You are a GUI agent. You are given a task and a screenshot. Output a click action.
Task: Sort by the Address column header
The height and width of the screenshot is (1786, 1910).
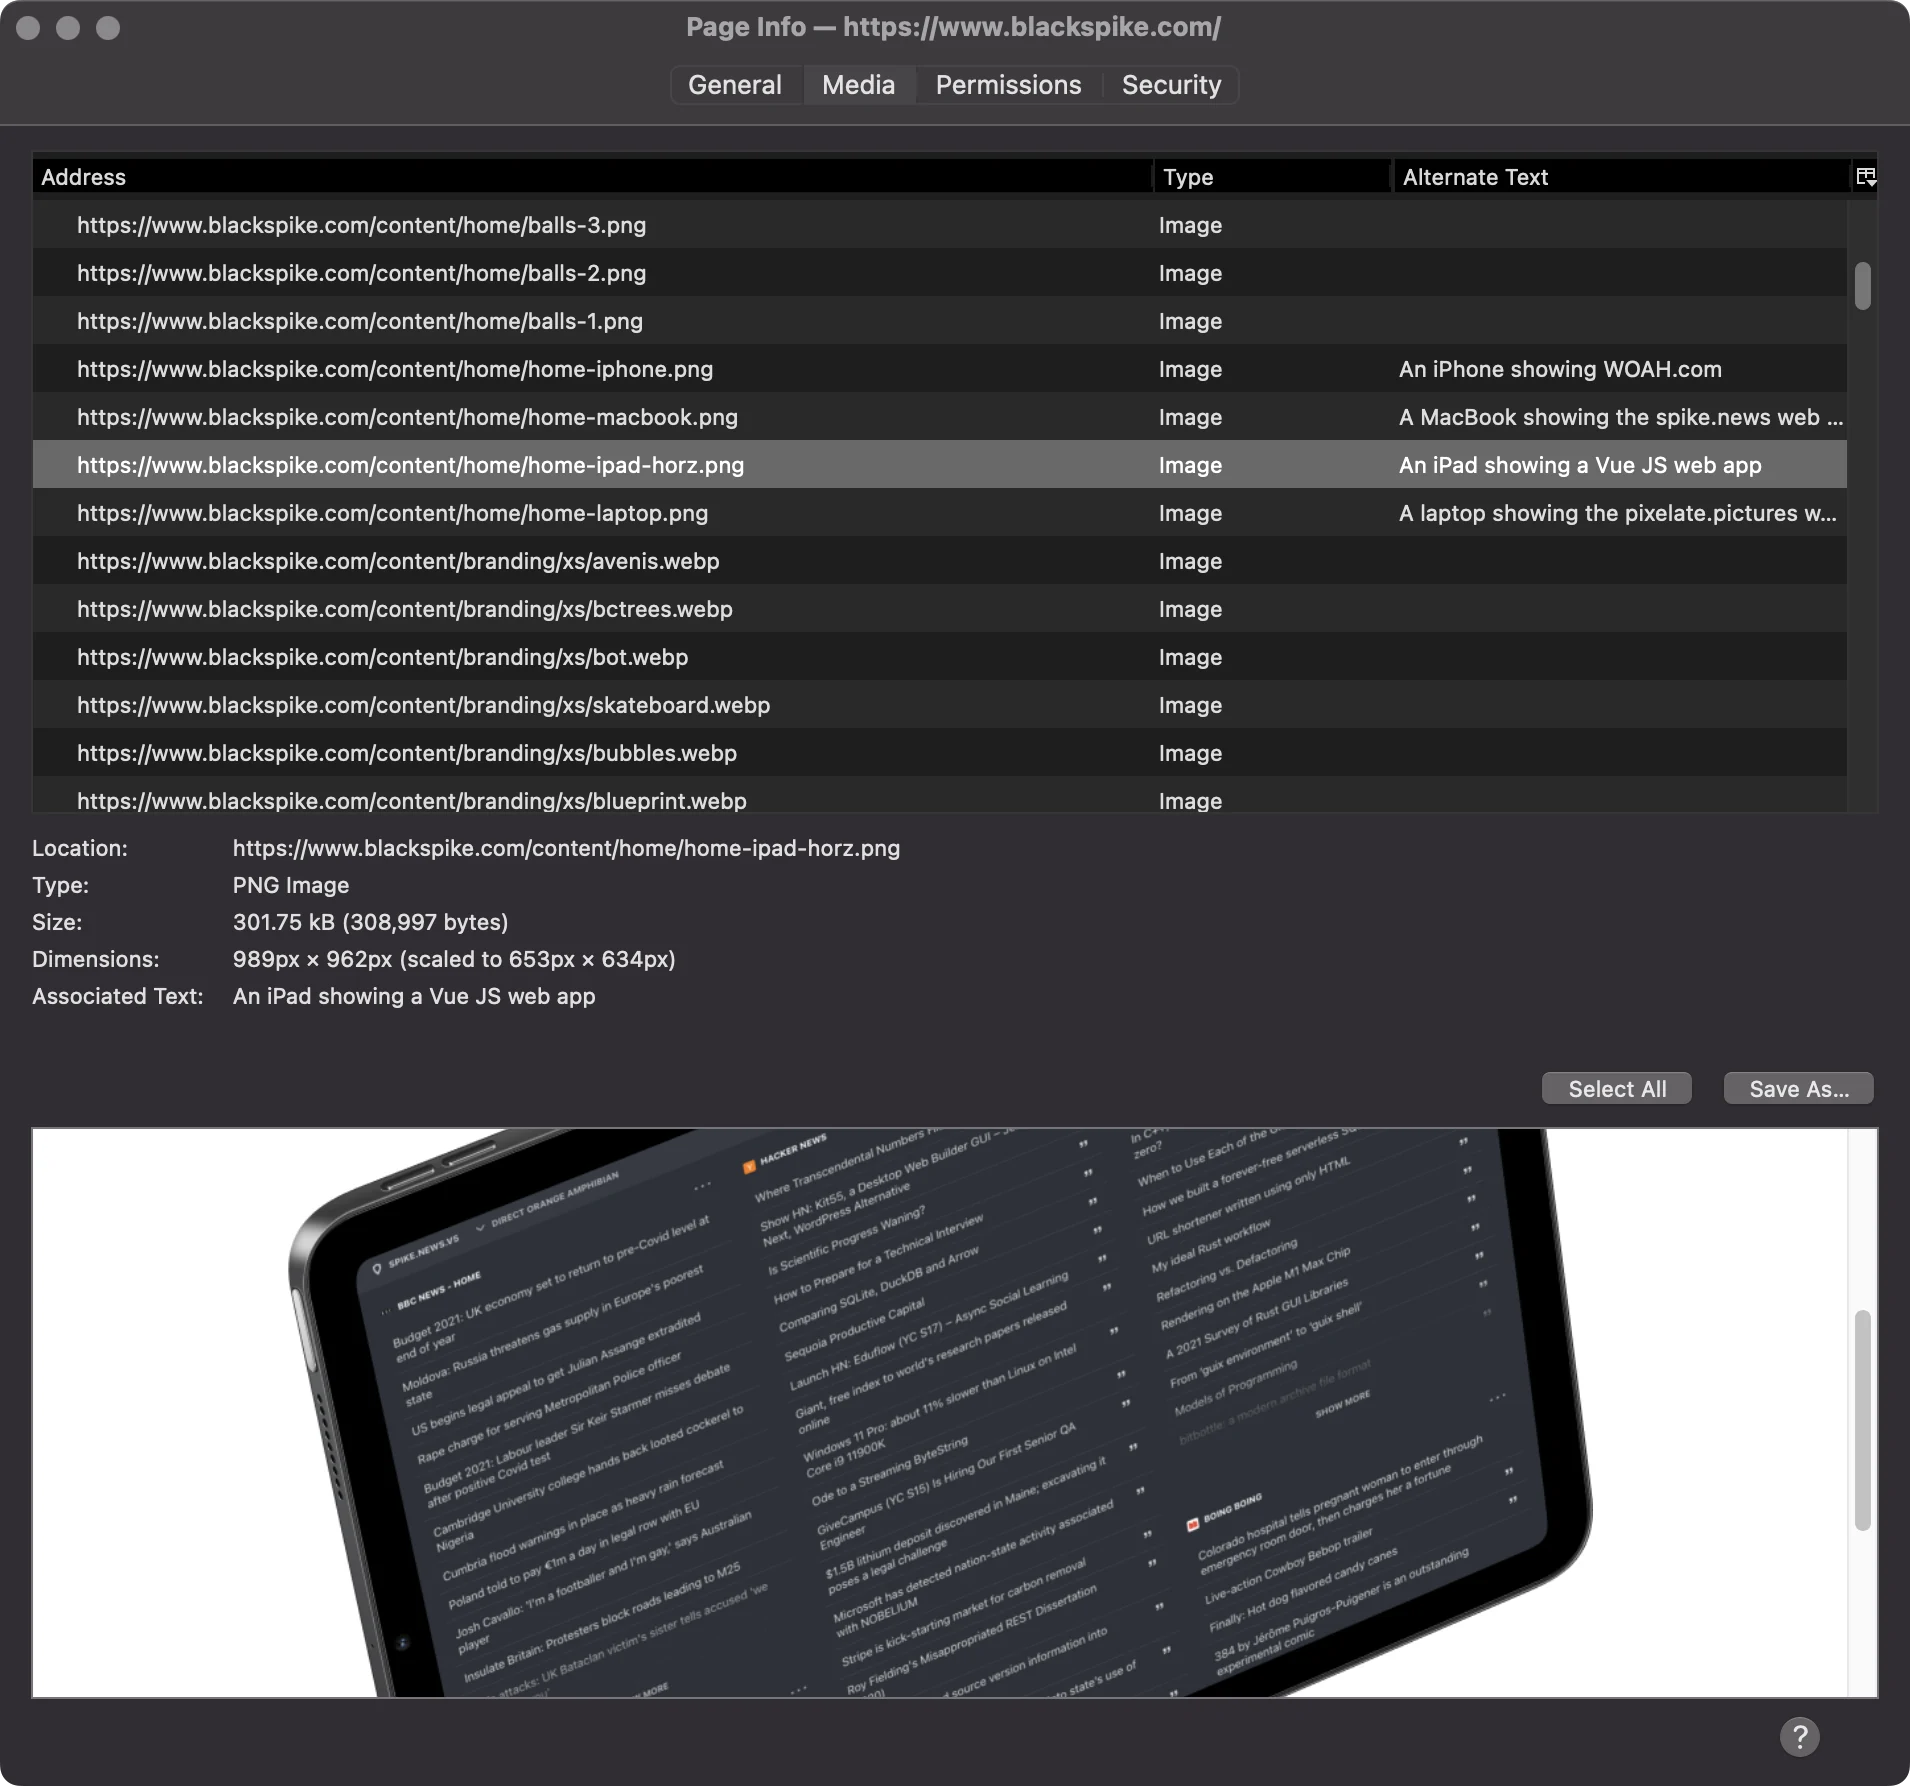592,177
